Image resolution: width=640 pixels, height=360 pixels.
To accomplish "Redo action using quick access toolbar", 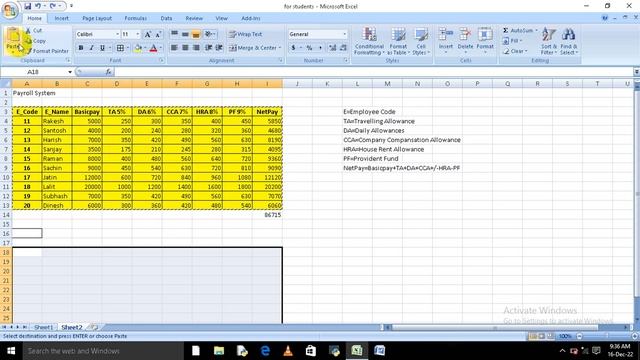I will (53, 6).
